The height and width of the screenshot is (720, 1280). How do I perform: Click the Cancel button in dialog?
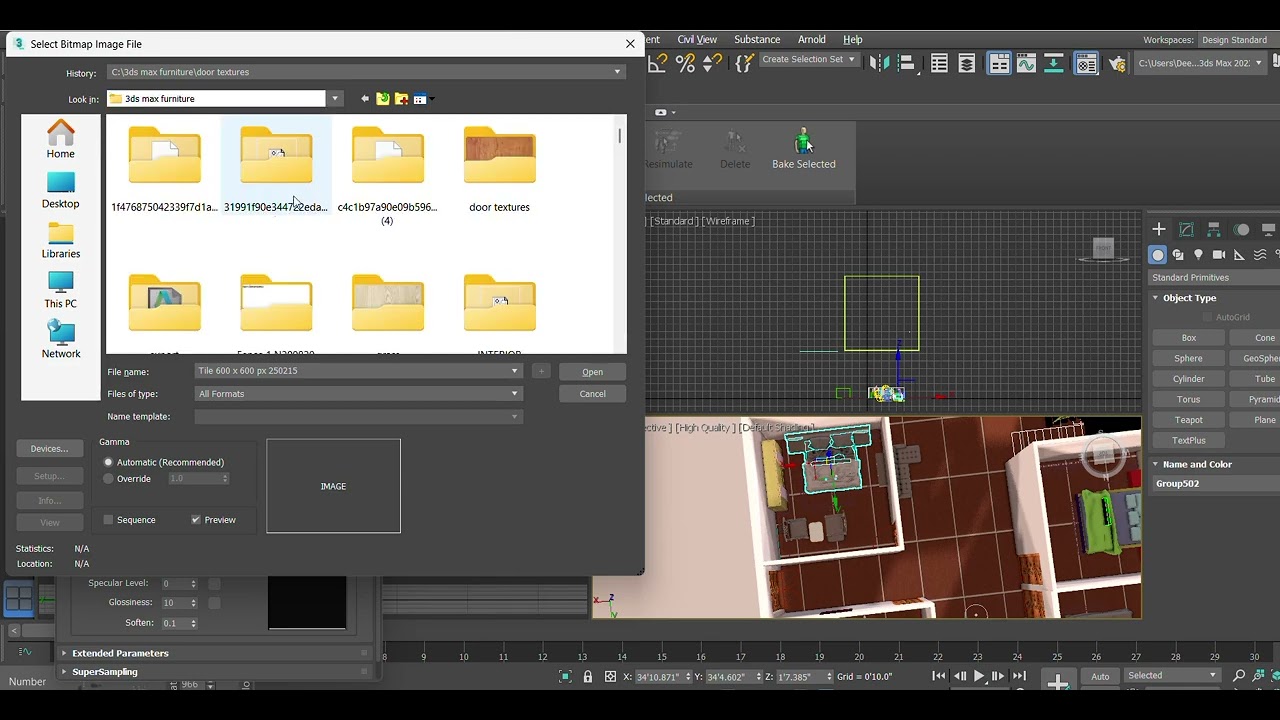coord(593,394)
